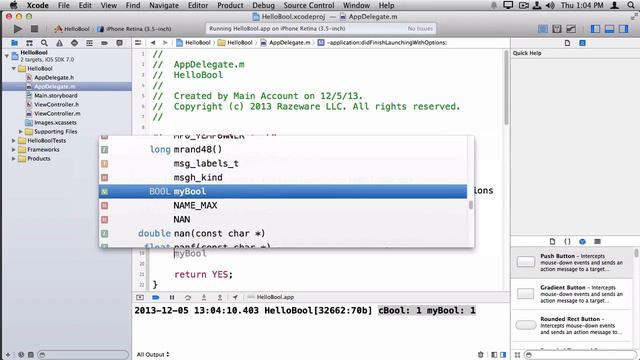The image size is (640, 360).
Task: Collapse the HelloBool project root
Action: [x=7, y=56]
